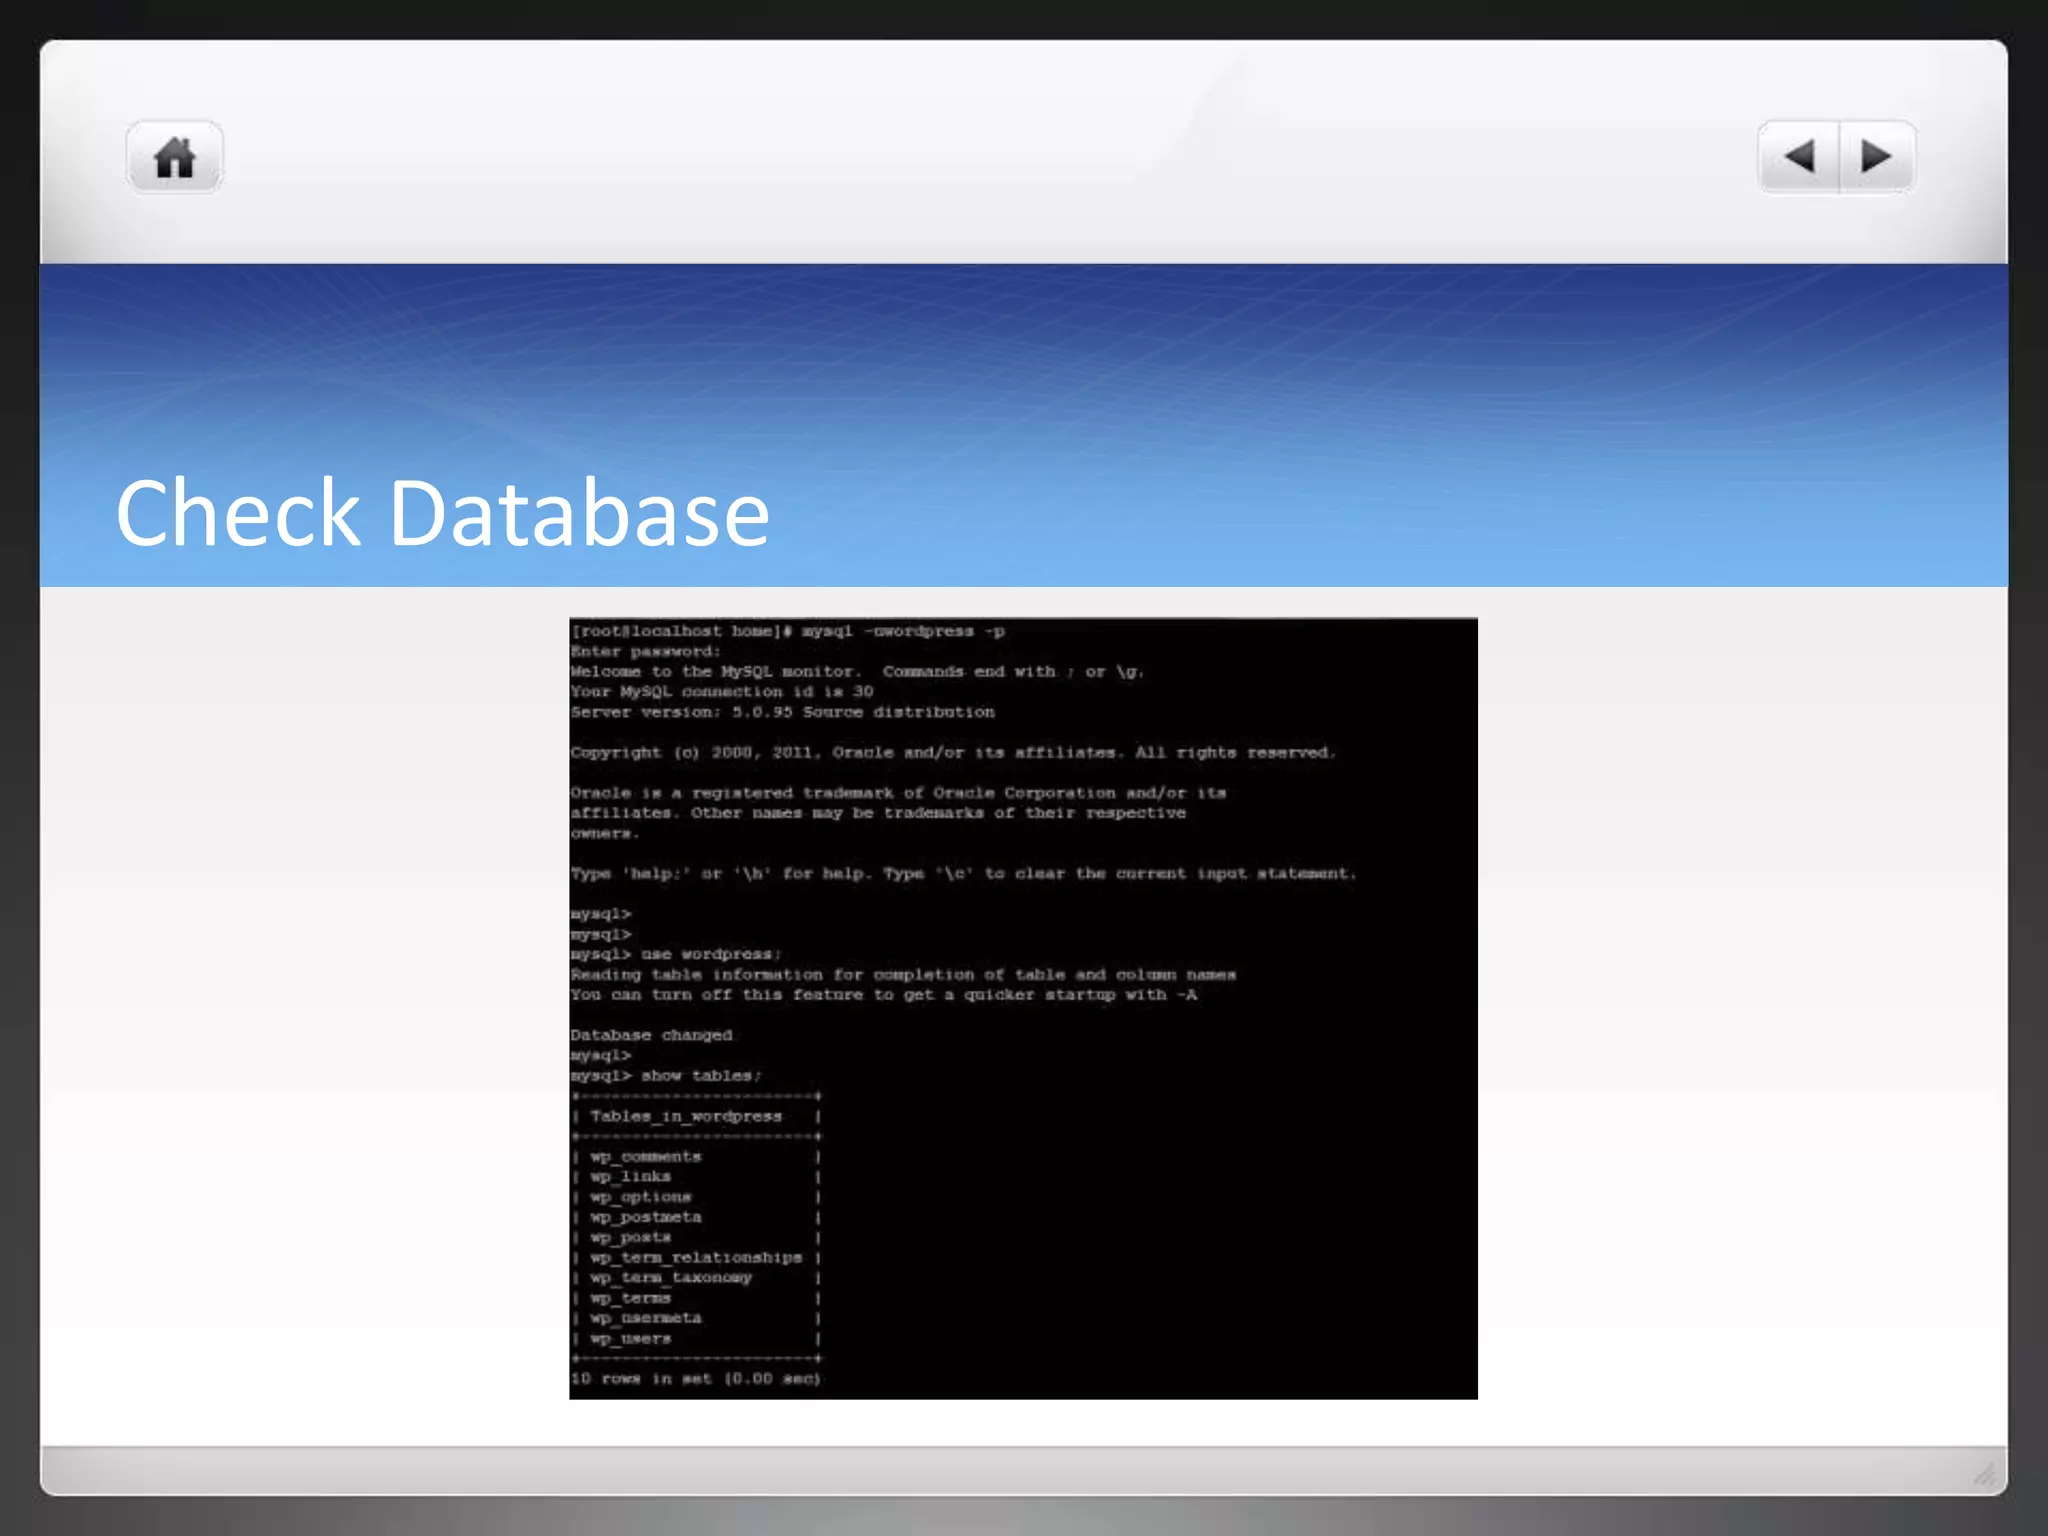Click 'Reading table information for completion' line
2048x1536 pixels.
903,974
